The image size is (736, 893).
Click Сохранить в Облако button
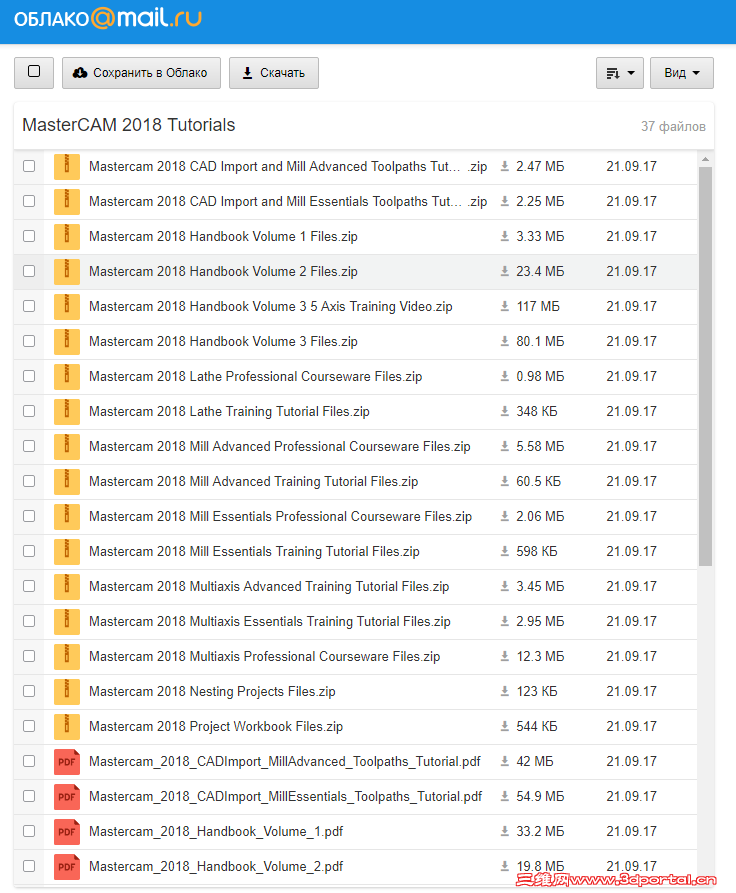point(141,73)
